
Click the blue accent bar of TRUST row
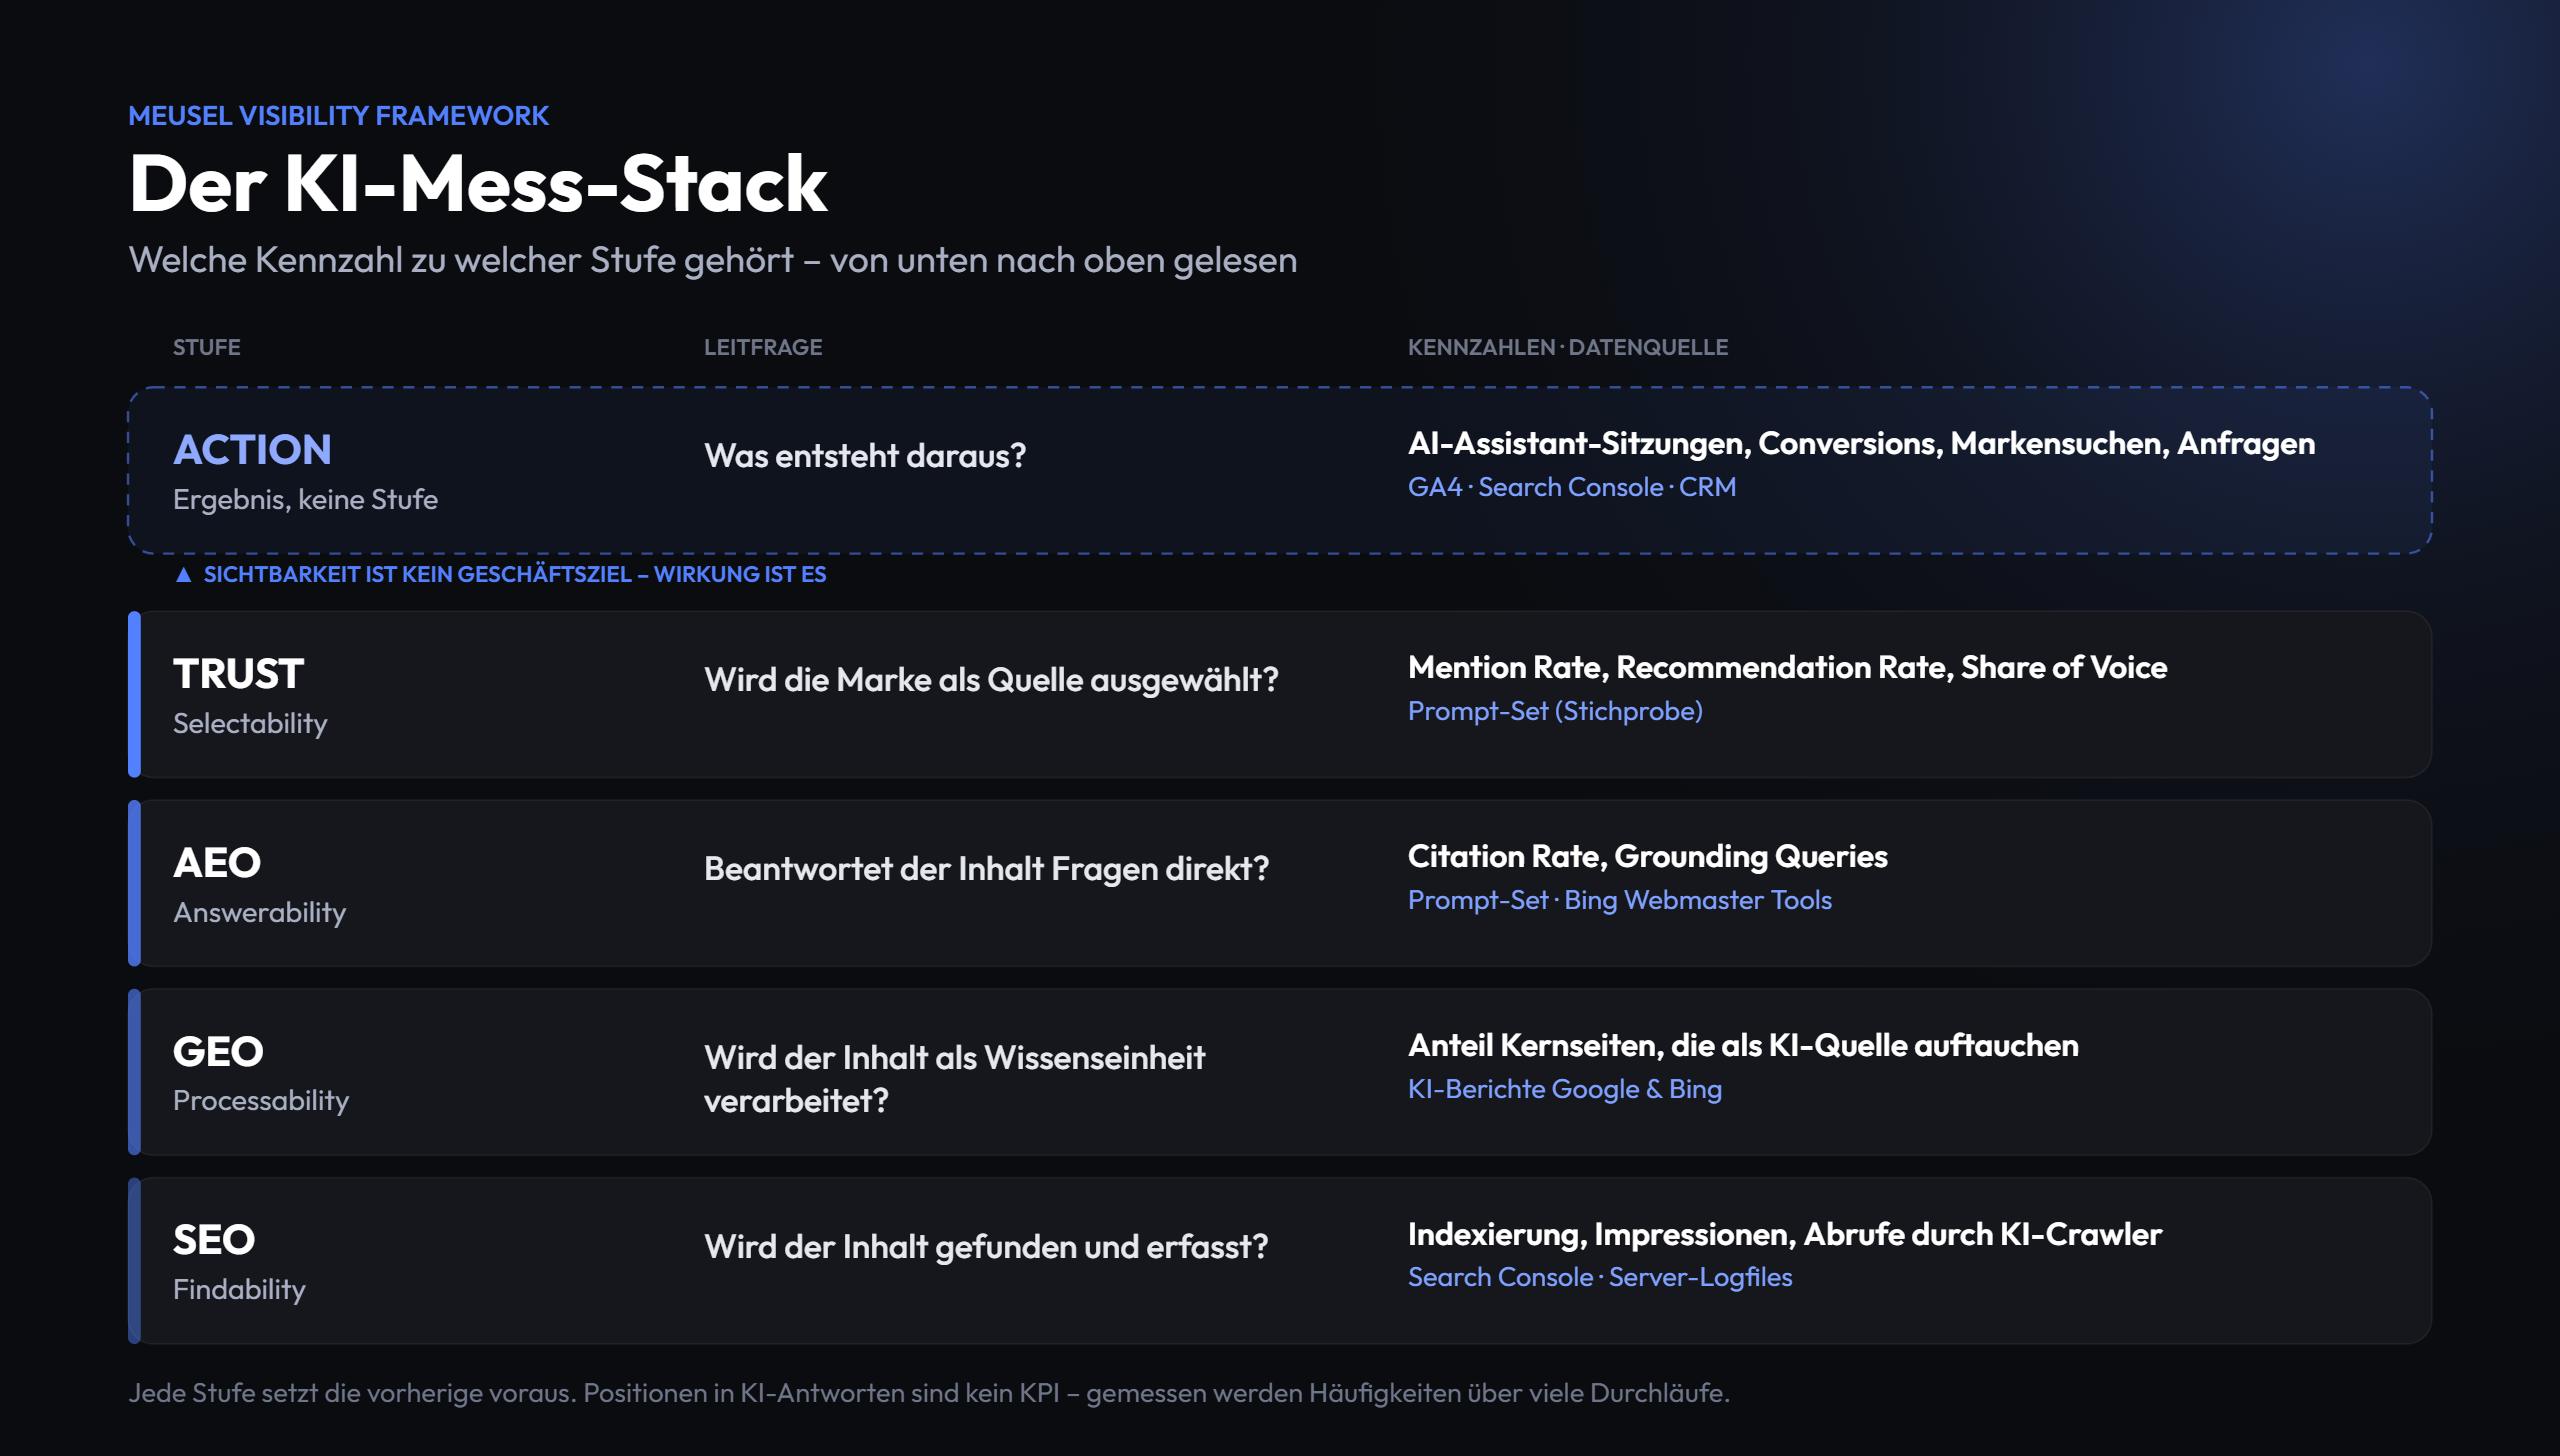coord(134,694)
